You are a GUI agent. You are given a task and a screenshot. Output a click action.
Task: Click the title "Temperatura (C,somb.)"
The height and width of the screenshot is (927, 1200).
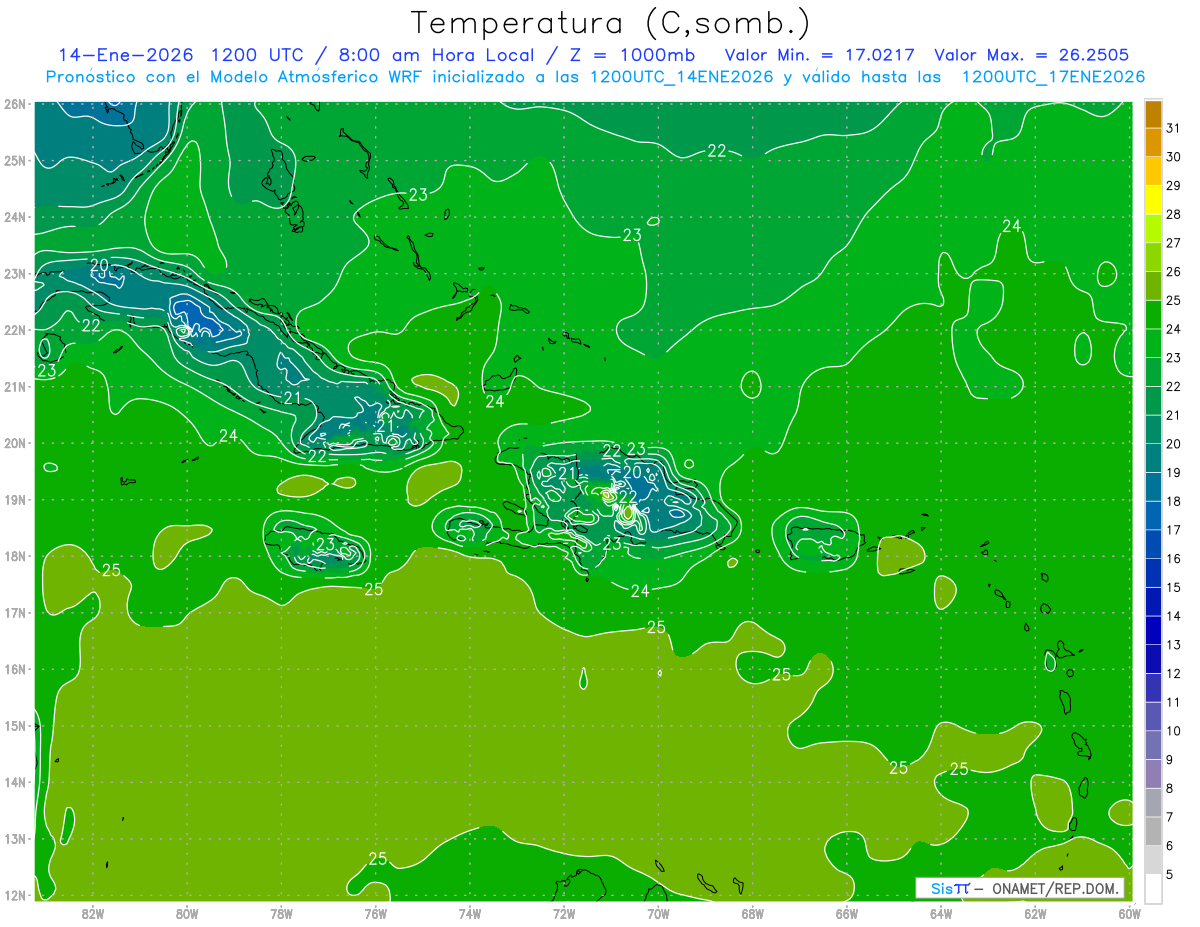pos(610,23)
